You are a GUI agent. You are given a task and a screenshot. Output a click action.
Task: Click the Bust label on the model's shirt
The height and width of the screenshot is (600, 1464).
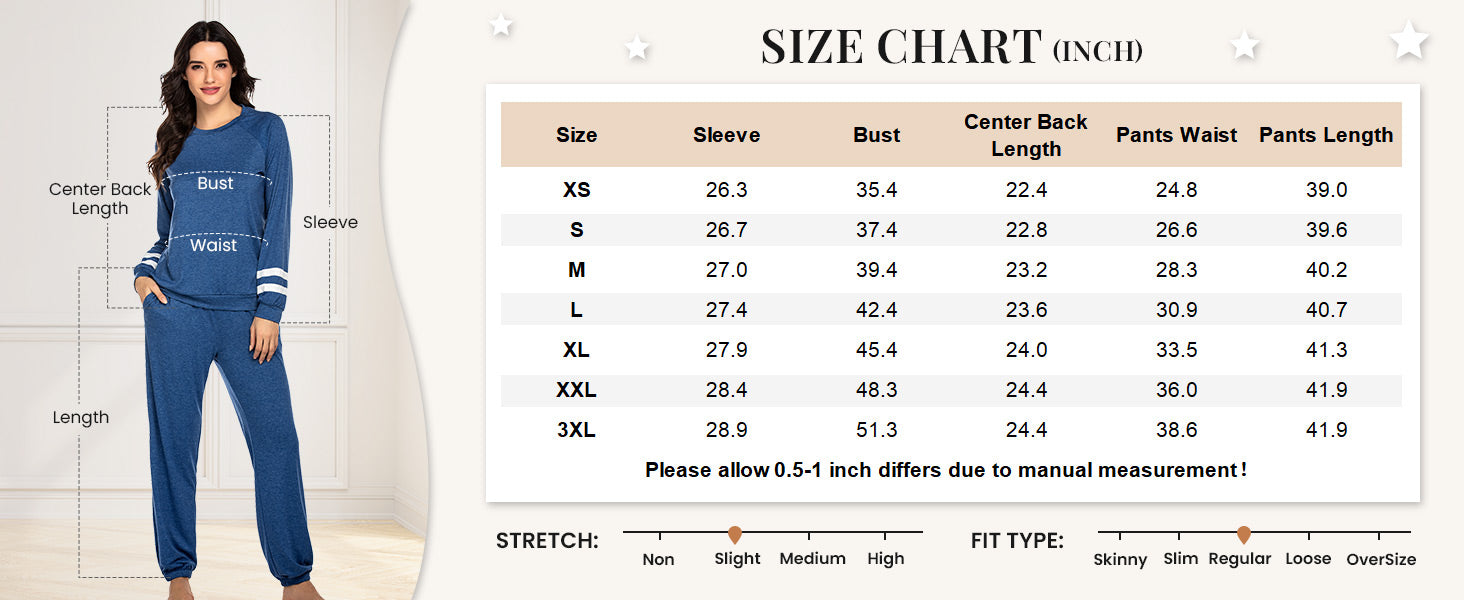(215, 183)
